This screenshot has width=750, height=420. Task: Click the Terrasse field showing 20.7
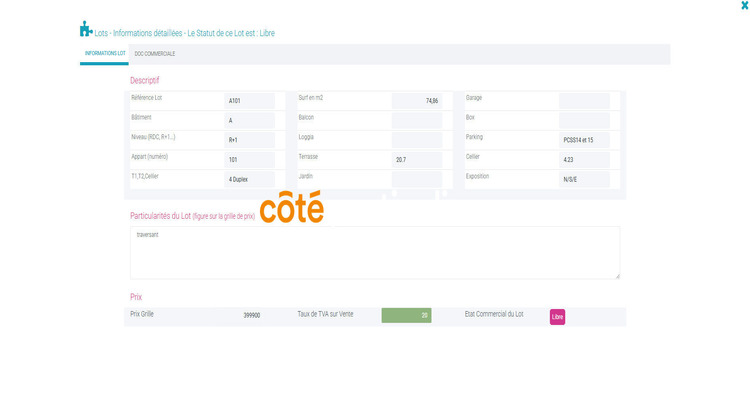click(417, 159)
